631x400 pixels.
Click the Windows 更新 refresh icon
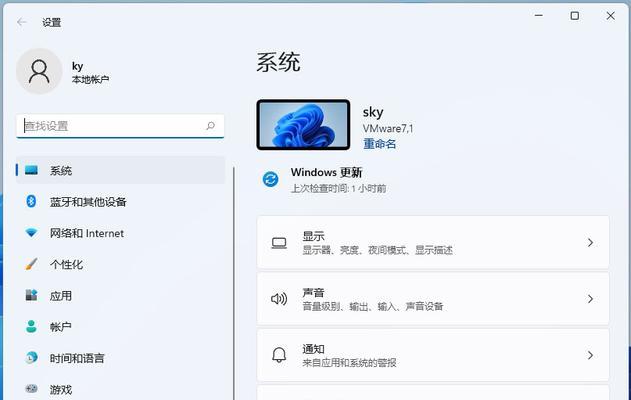[270, 179]
